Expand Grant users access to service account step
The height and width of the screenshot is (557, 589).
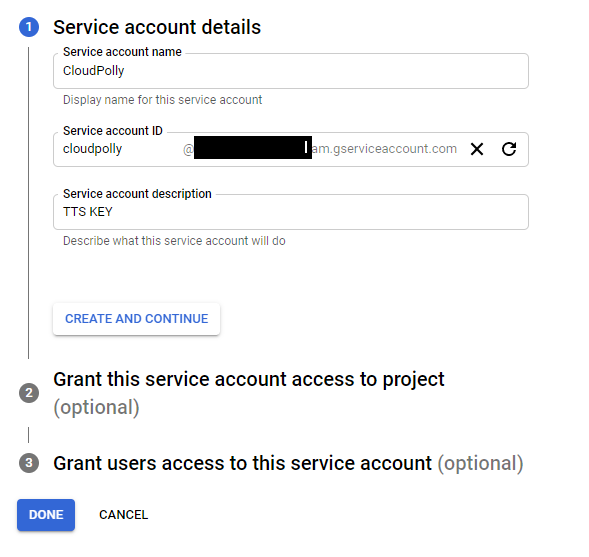[x=288, y=463]
